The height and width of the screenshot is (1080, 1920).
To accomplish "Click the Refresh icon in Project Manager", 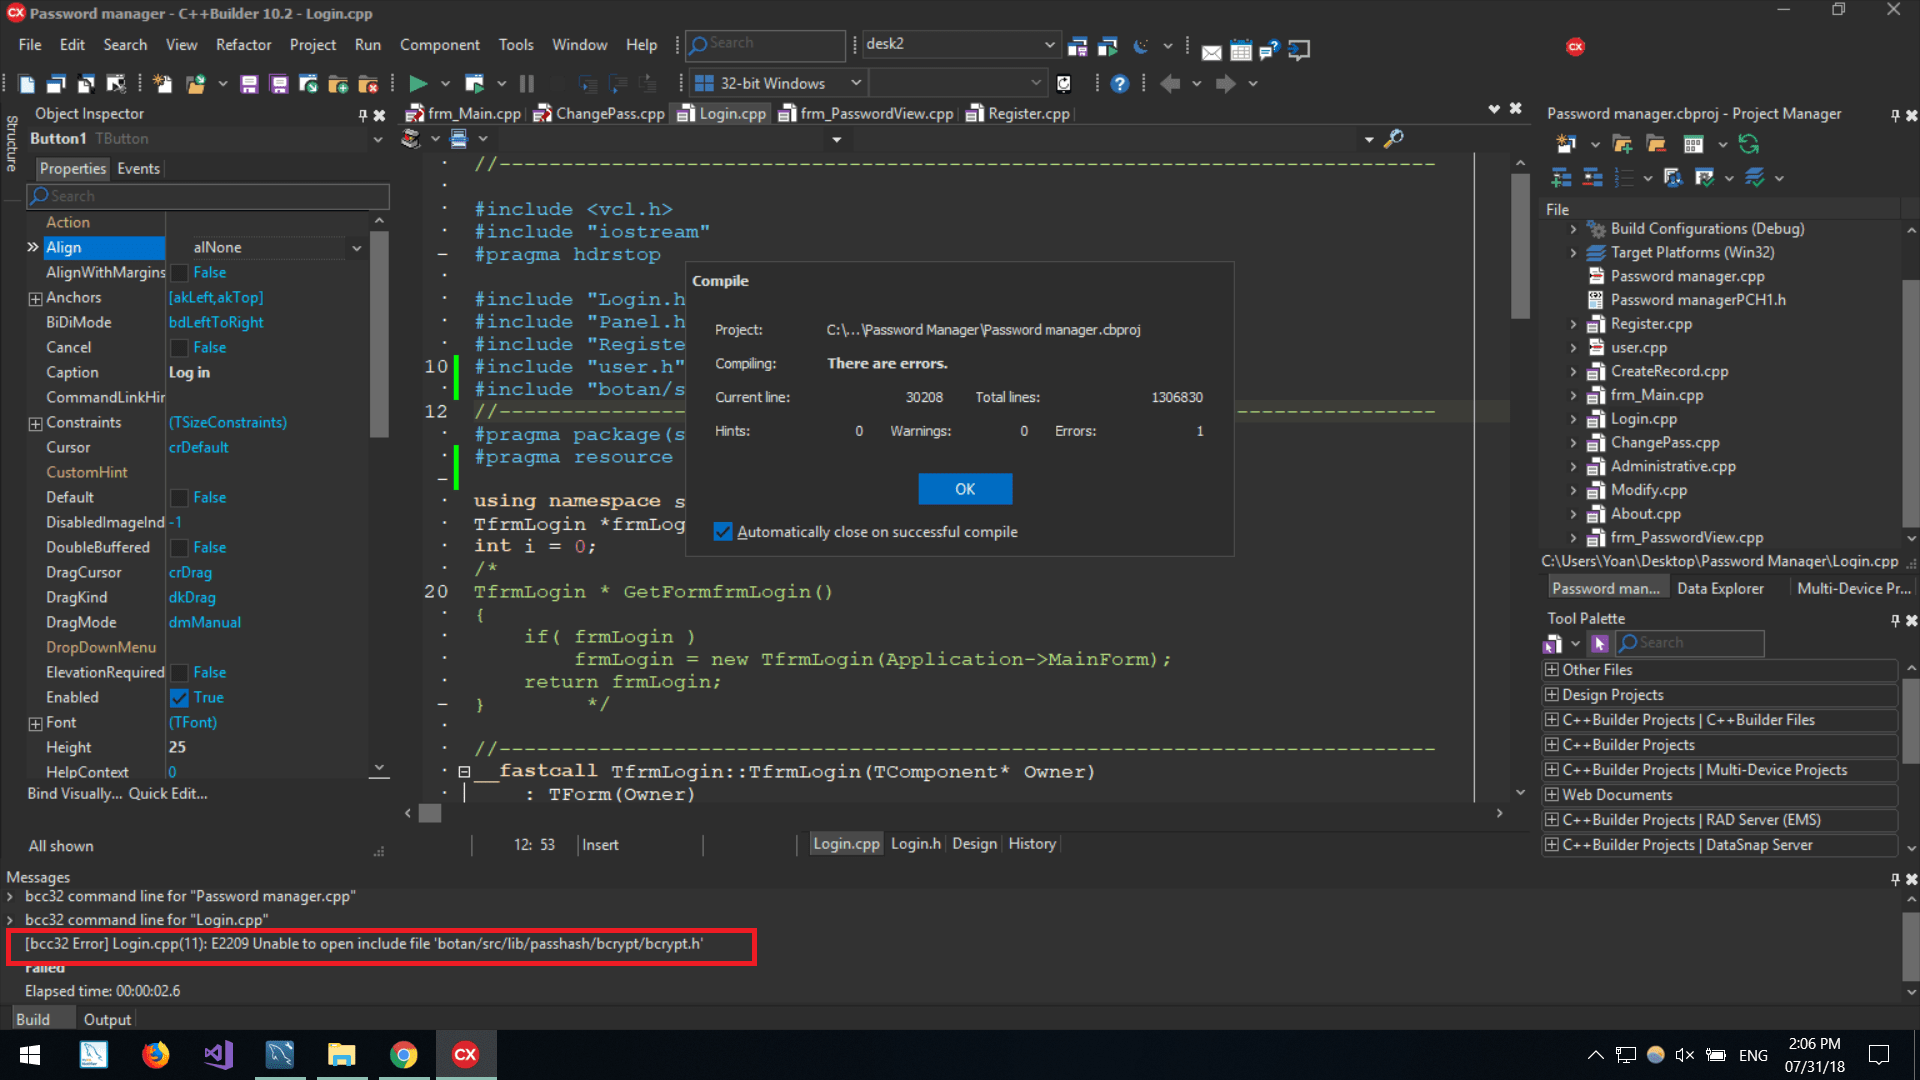I will 1749,144.
